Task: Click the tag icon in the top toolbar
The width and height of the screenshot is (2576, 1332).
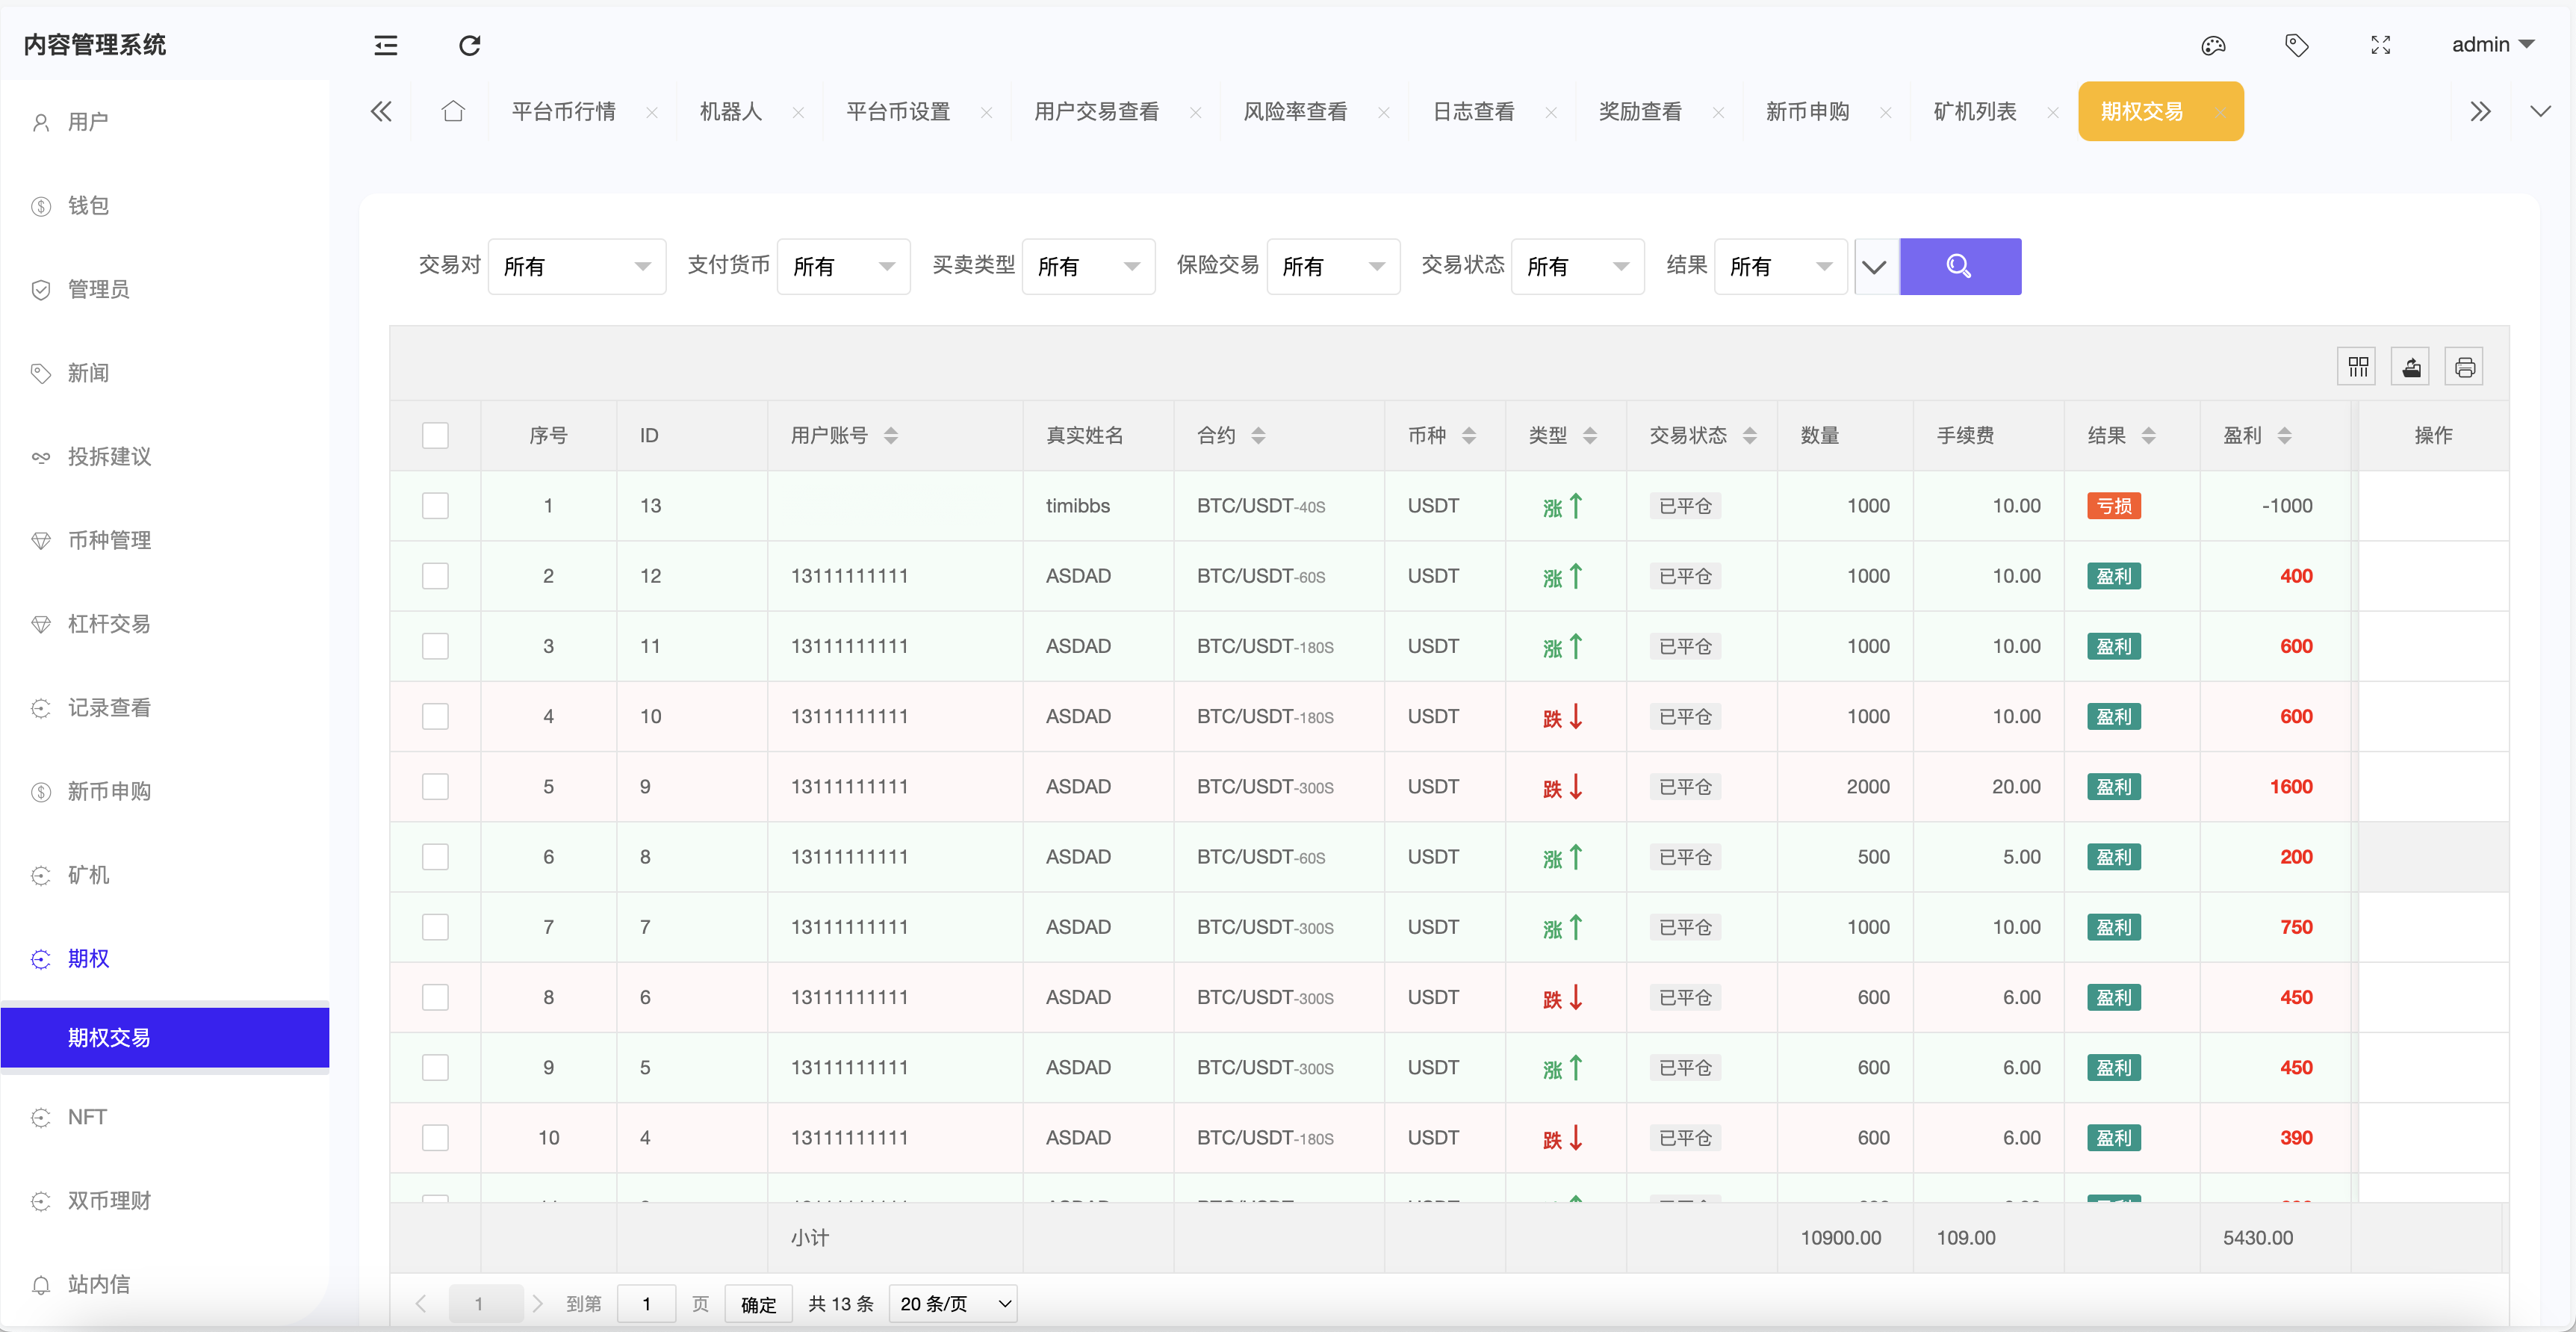Action: tap(2297, 45)
